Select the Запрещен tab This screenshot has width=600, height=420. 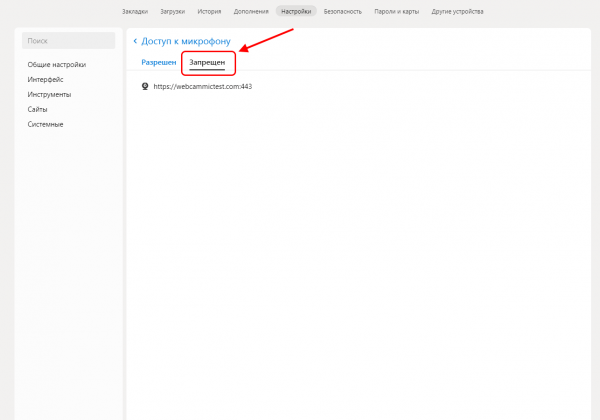[207, 62]
